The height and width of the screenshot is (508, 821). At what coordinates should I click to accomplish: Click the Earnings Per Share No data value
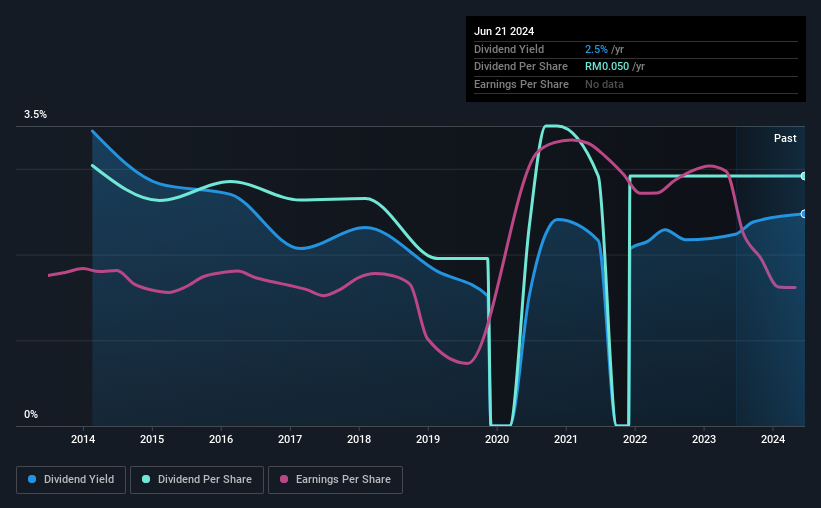tap(604, 84)
